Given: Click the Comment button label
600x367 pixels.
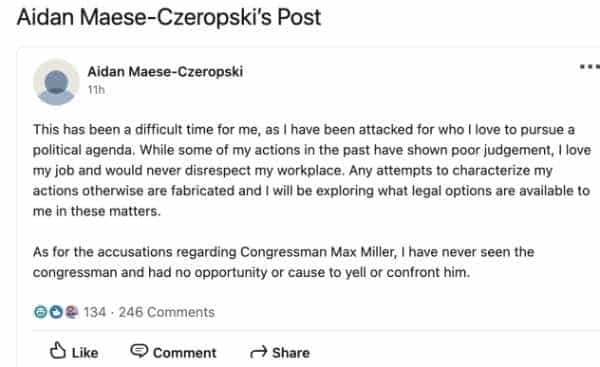Looking at the screenshot, I should point(184,353).
